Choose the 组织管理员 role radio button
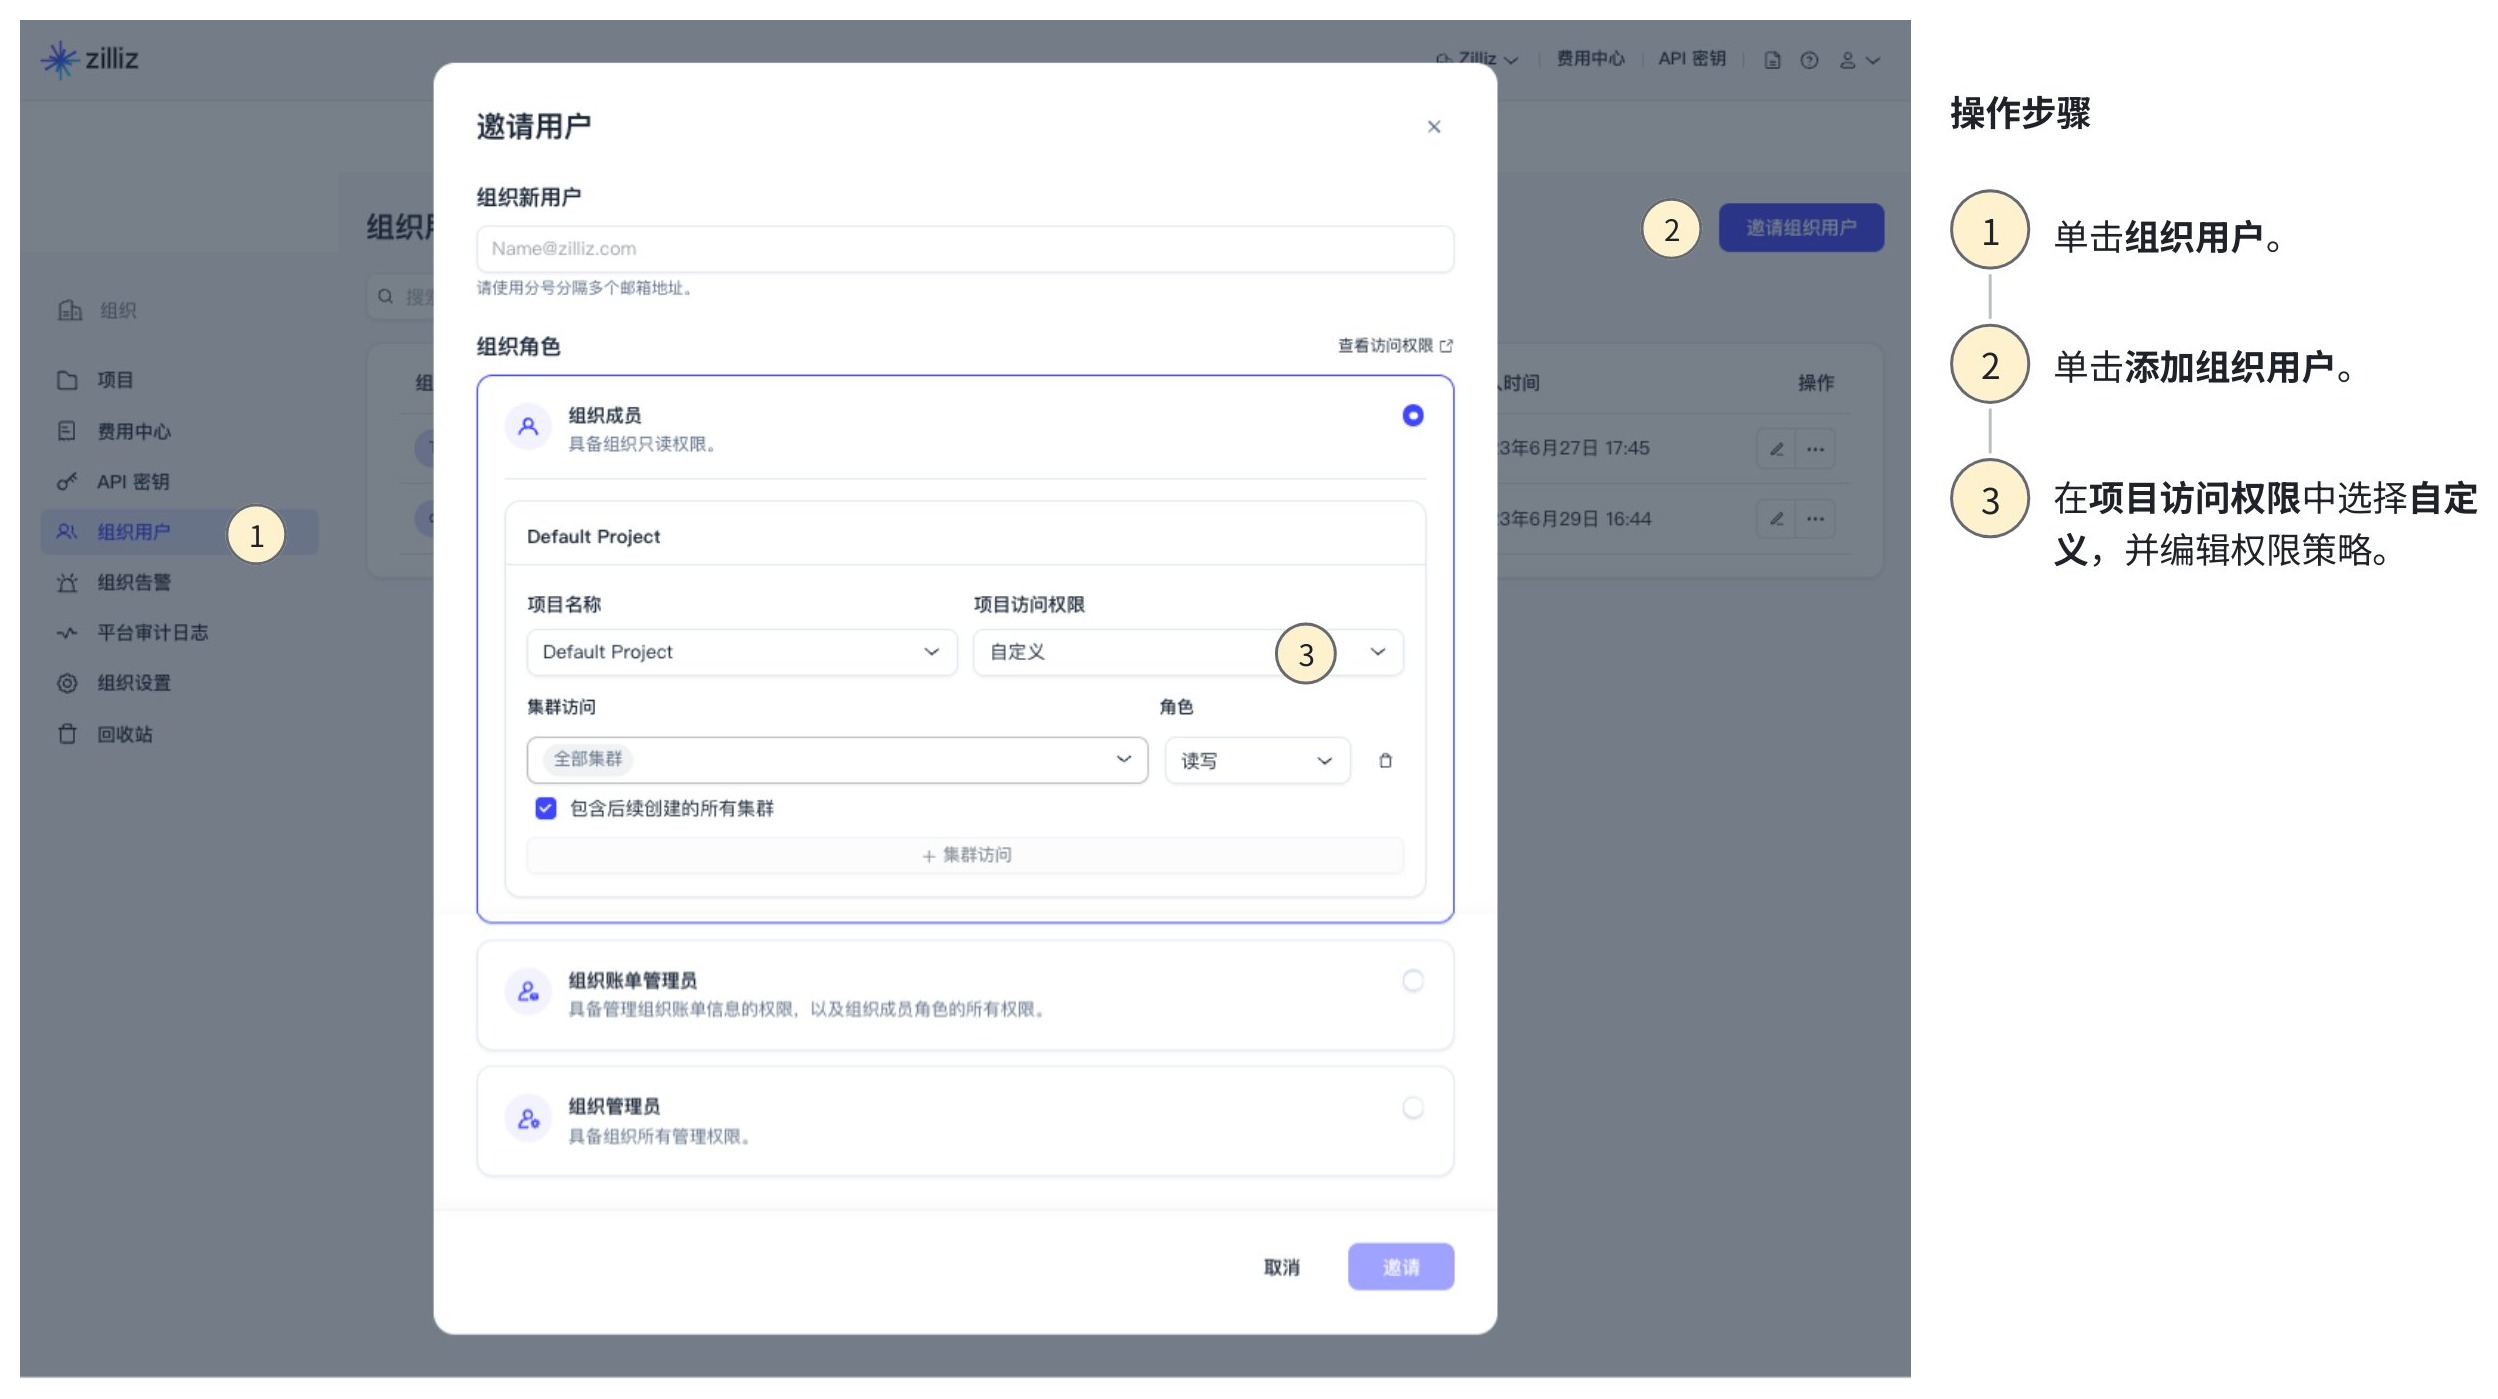 tap(1412, 1108)
